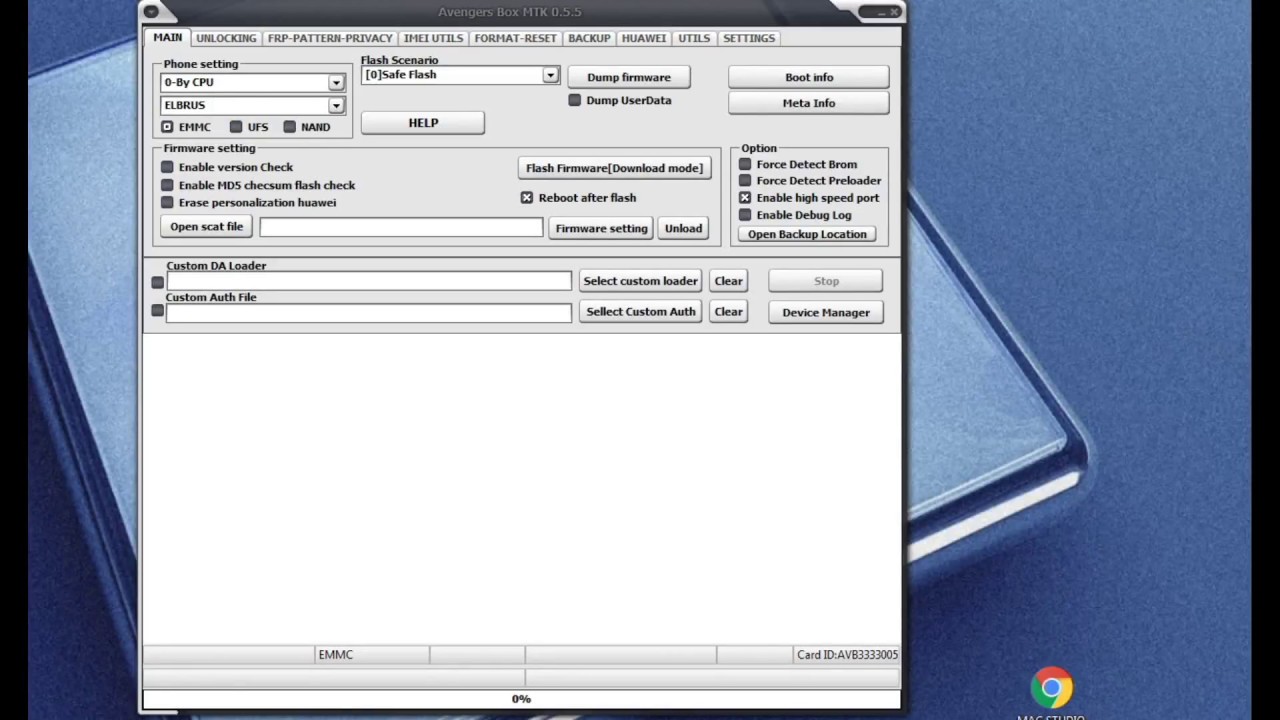Switch to the BACKUP tab
Viewport: 1280px width, 720px height.
(589, 38)
